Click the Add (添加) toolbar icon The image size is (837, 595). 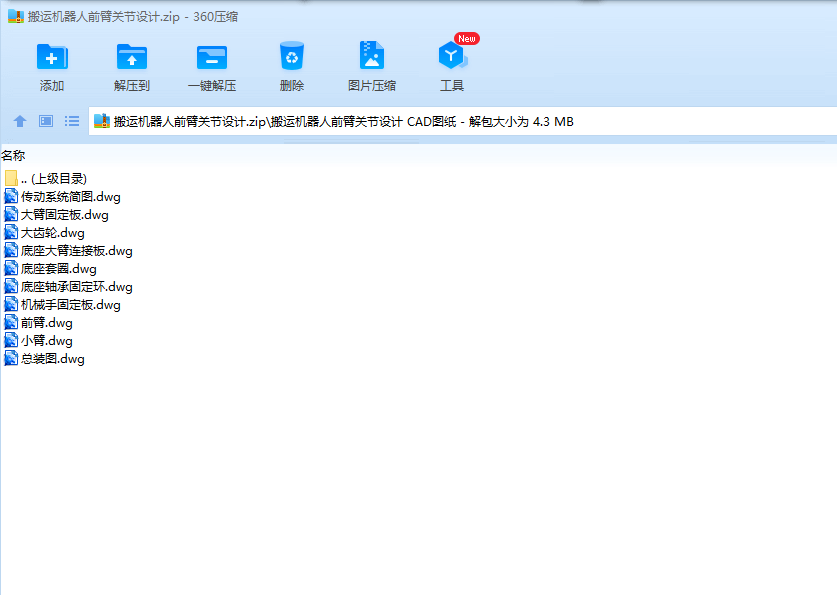(x=52, y=57)
